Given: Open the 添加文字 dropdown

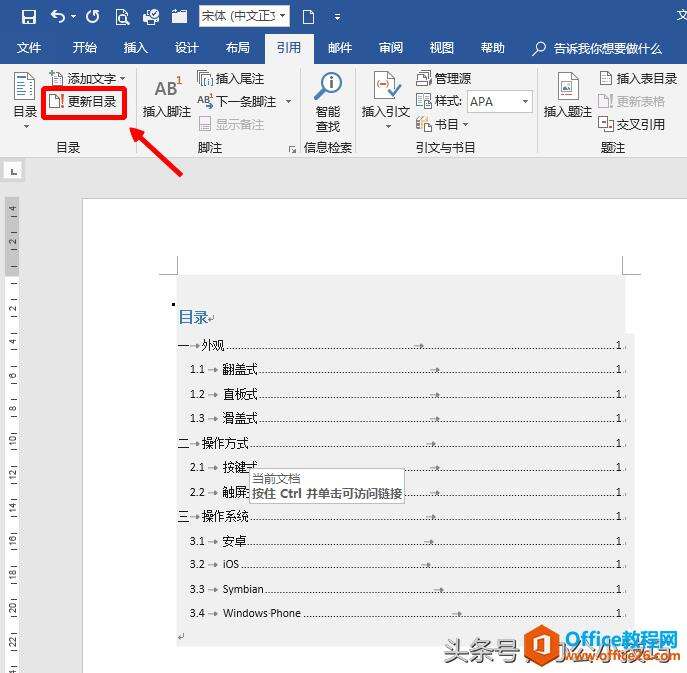Looking at the screenshot, I should [x=87, y=78].
